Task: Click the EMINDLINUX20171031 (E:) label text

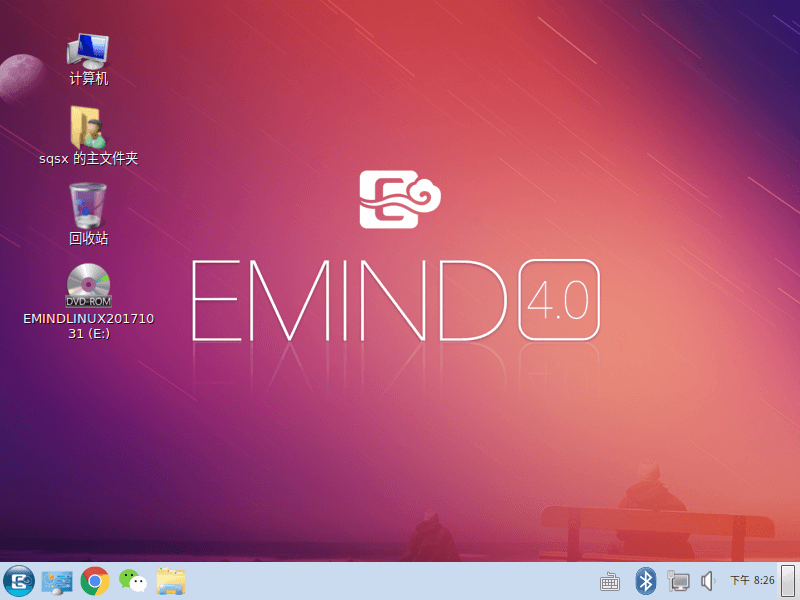Action: tap(89, 326)
